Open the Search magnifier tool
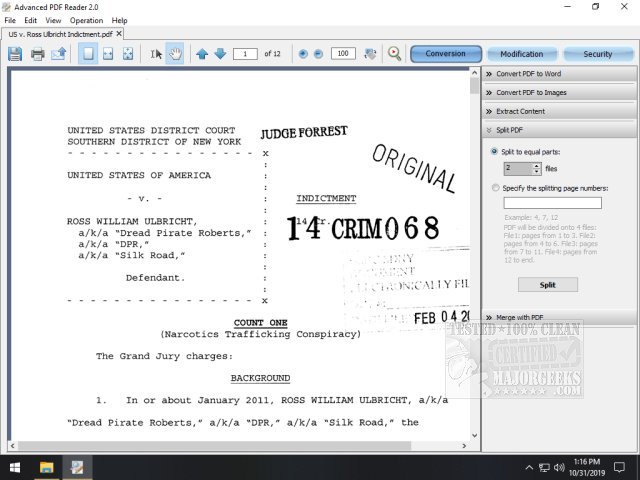Viewport: 640px width, 480px height. [x=394, y=53]
